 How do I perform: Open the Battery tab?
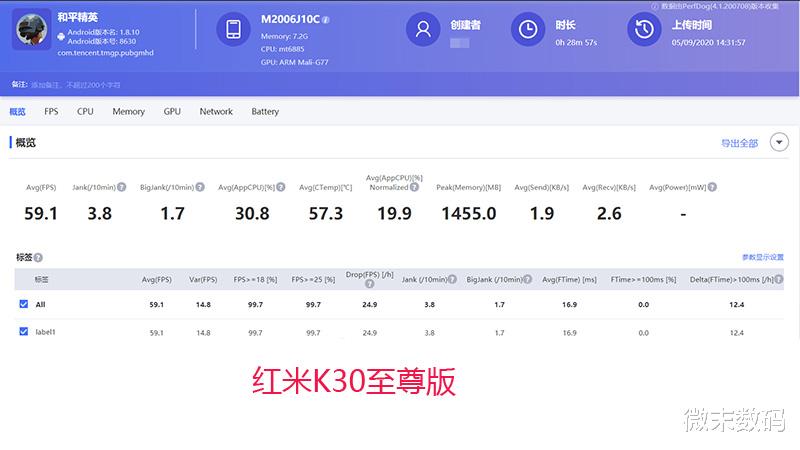click(265, 111)
